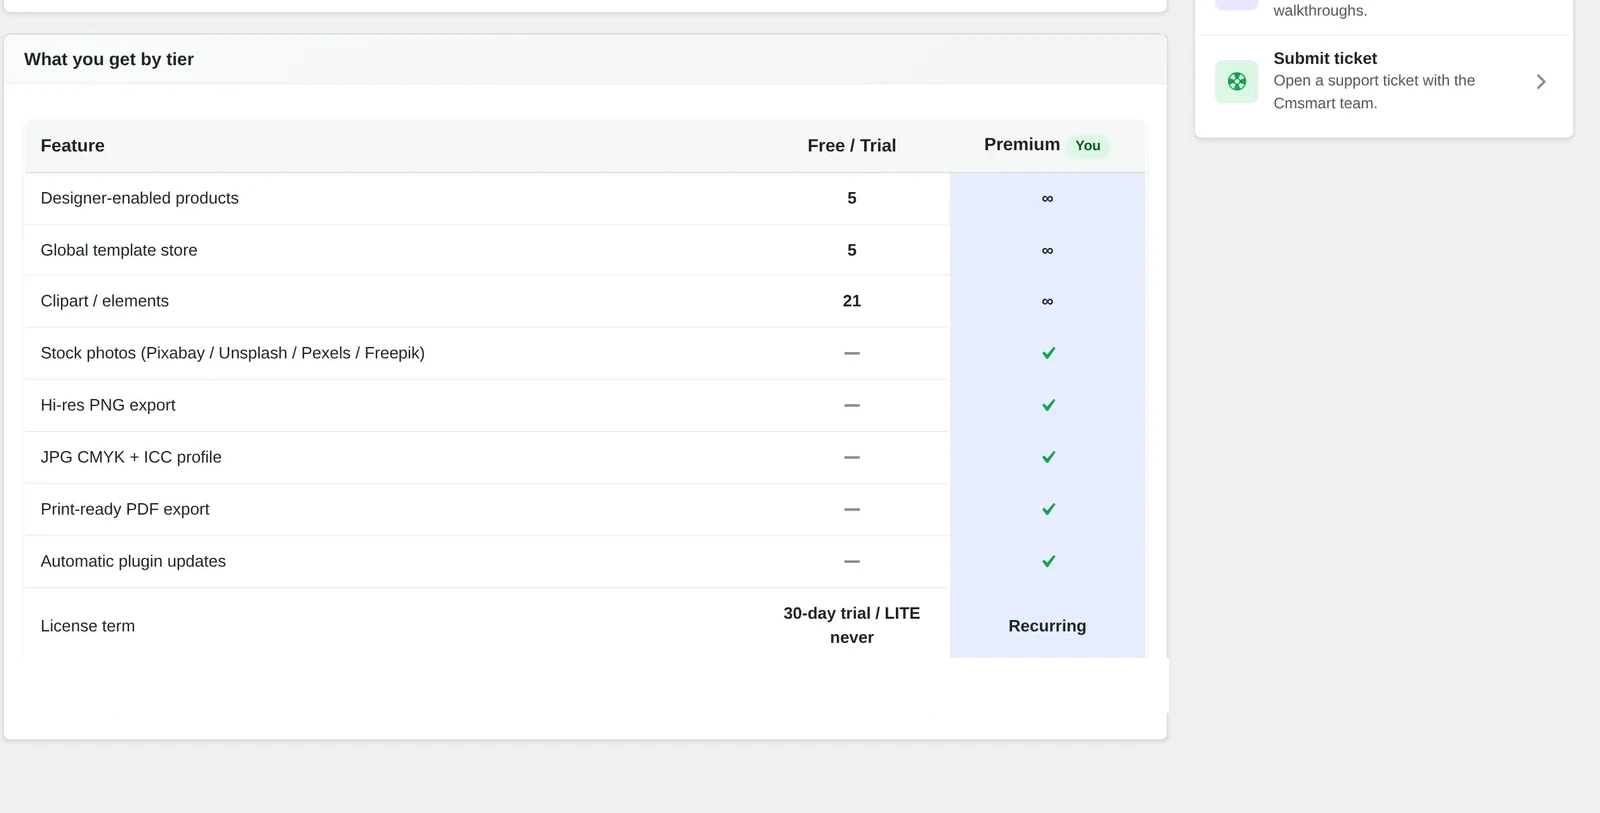
Task: Click the Free / Trial value 5 for Designer-enabled products
Action: (852, 198)
